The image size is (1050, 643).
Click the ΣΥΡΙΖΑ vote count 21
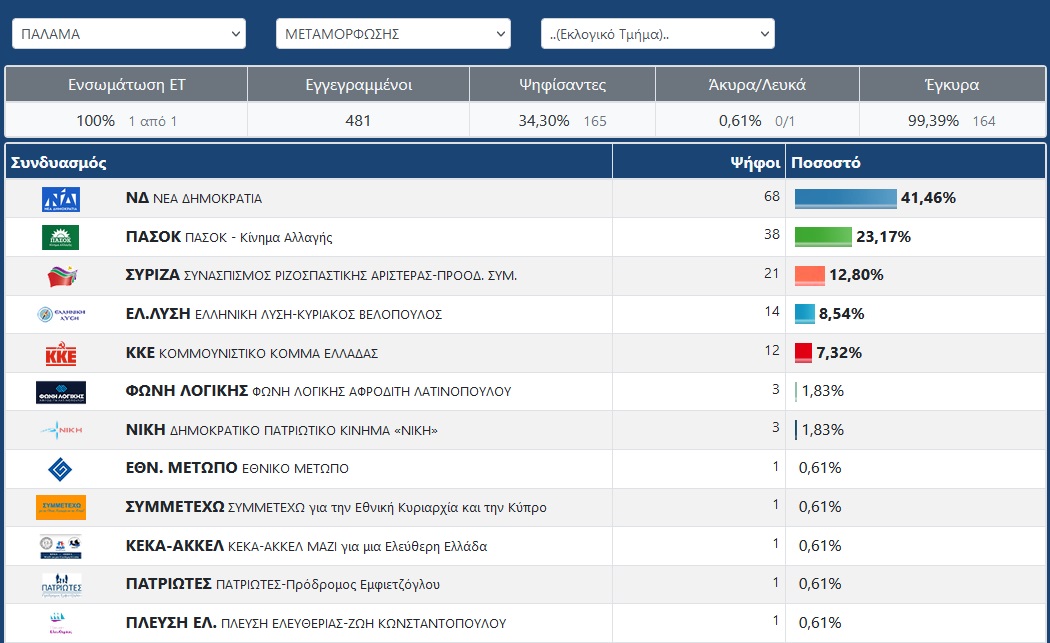pos(771,273)
